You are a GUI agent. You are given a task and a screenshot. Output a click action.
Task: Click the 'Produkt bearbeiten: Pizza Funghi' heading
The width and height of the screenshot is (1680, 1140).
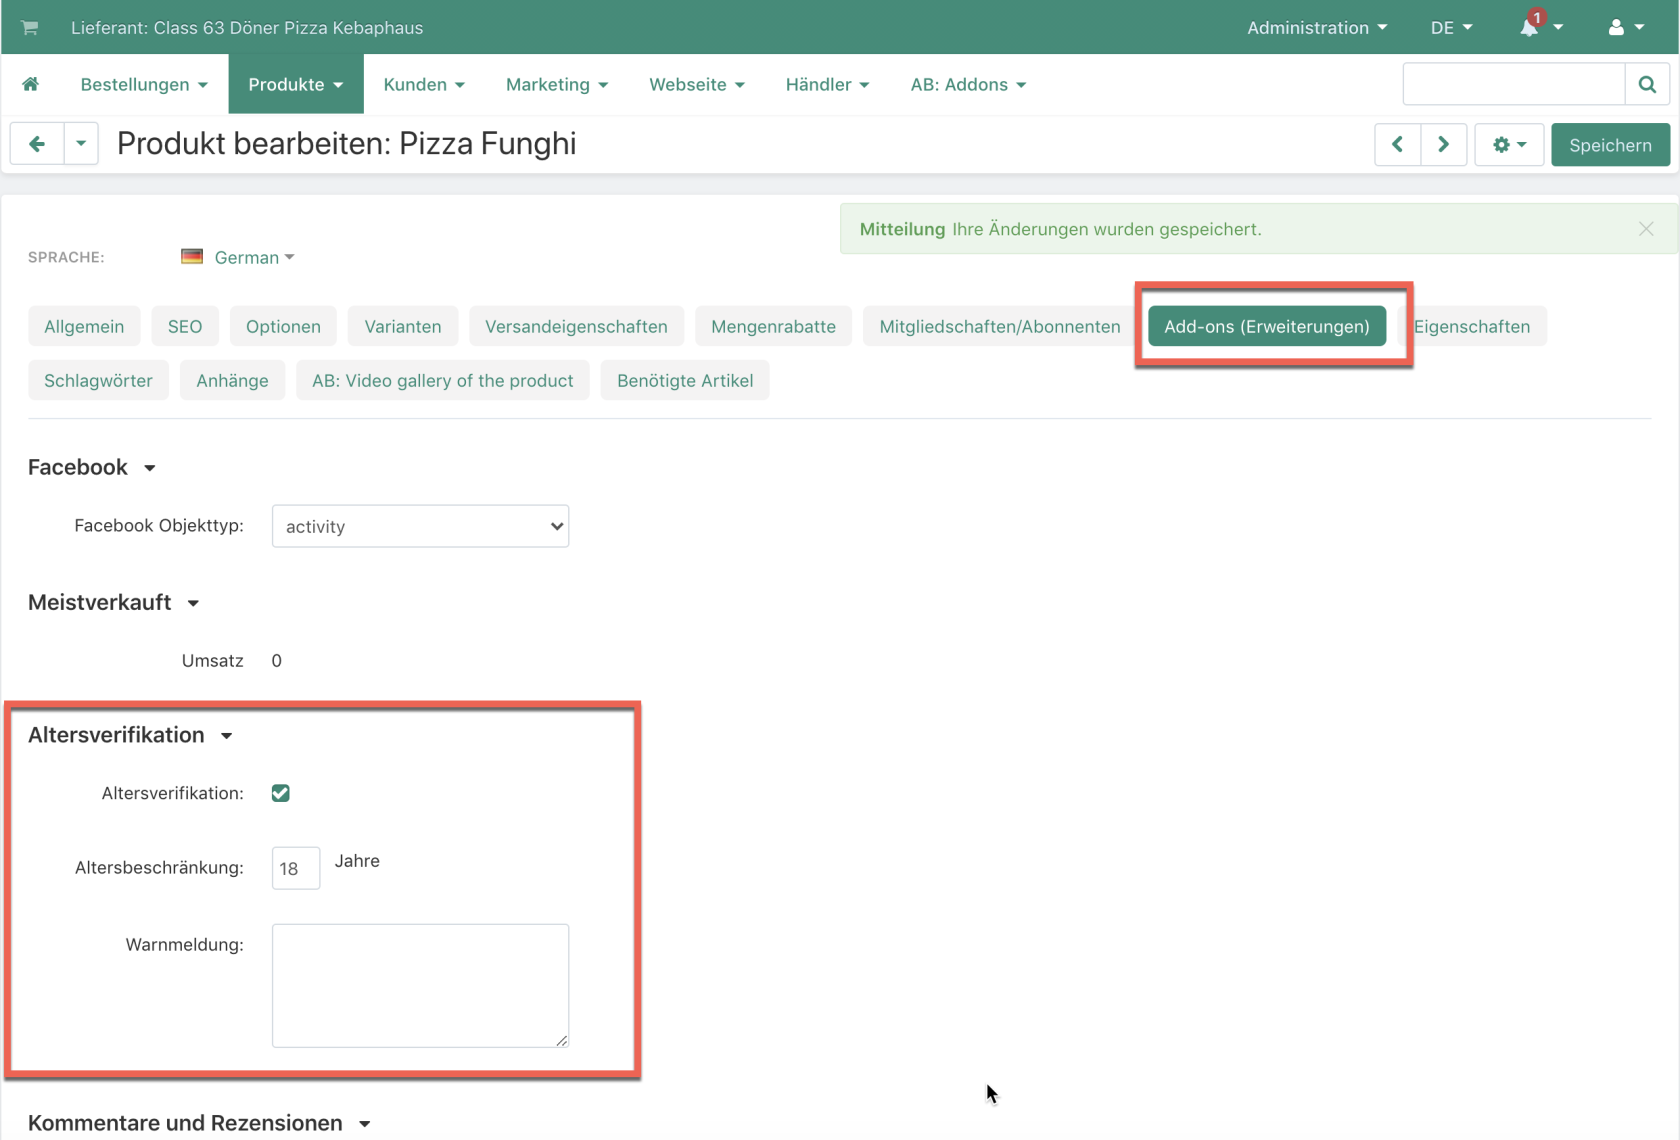tap(347, 144)
